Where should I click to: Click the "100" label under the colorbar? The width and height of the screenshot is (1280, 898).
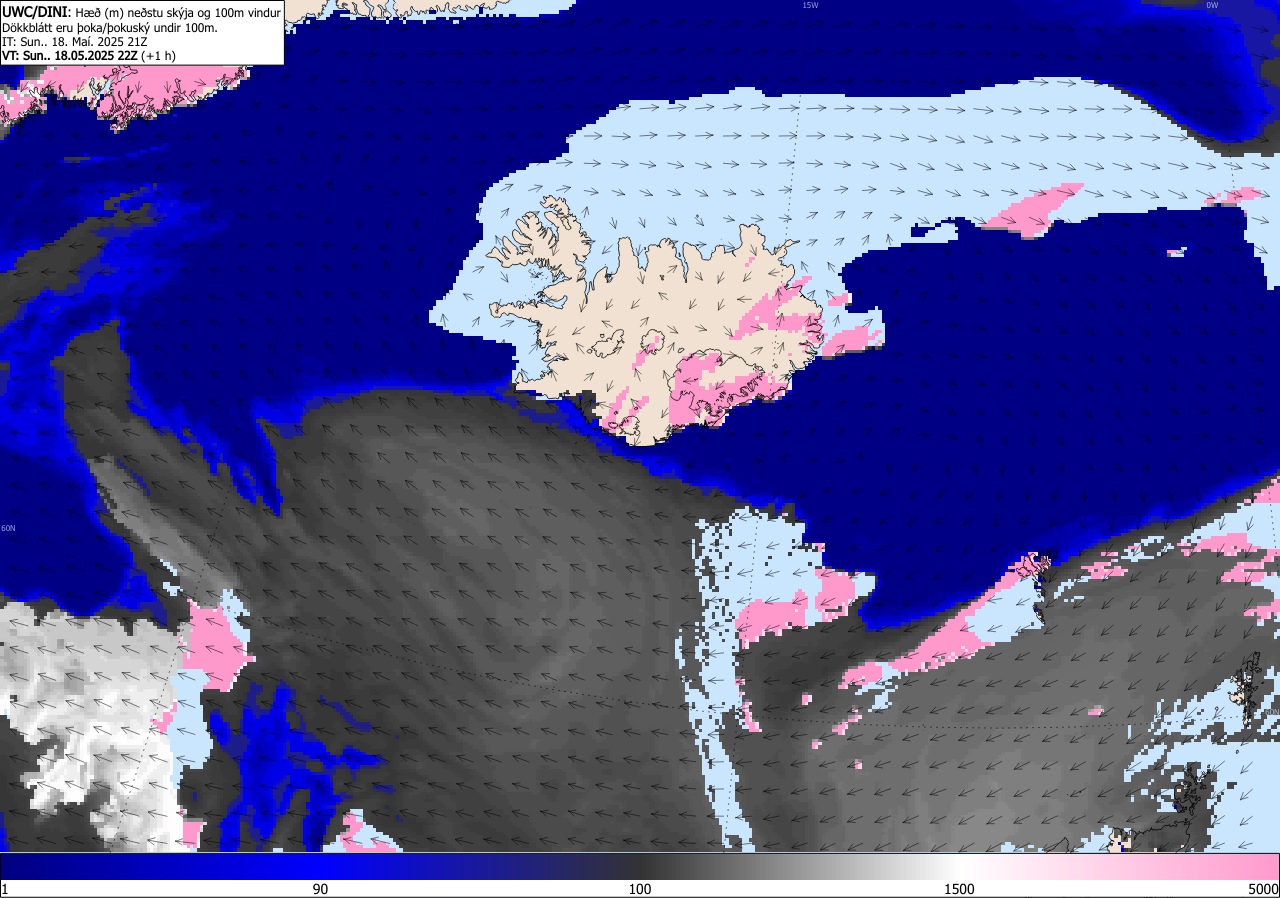pos(640,889)
